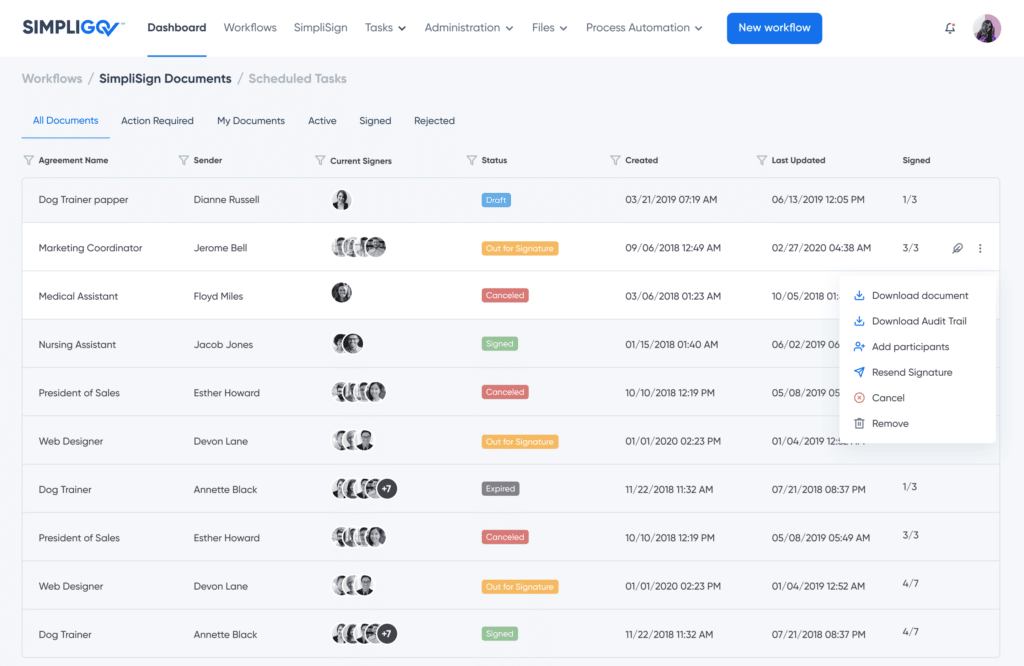The height and width of the screenshot is (666, 1024).
Task: Click filter icon beside Status column
Action: (471, 160)
